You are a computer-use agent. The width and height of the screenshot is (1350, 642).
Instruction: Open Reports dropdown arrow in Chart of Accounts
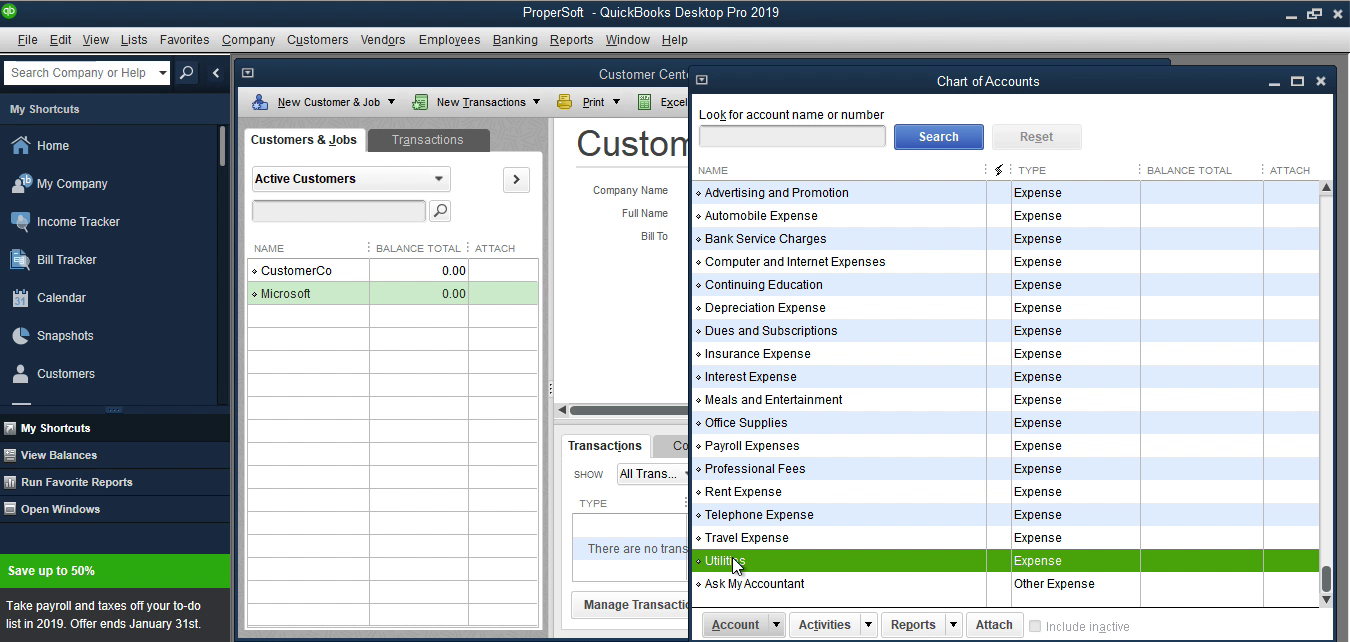click(x=954, y=625)
